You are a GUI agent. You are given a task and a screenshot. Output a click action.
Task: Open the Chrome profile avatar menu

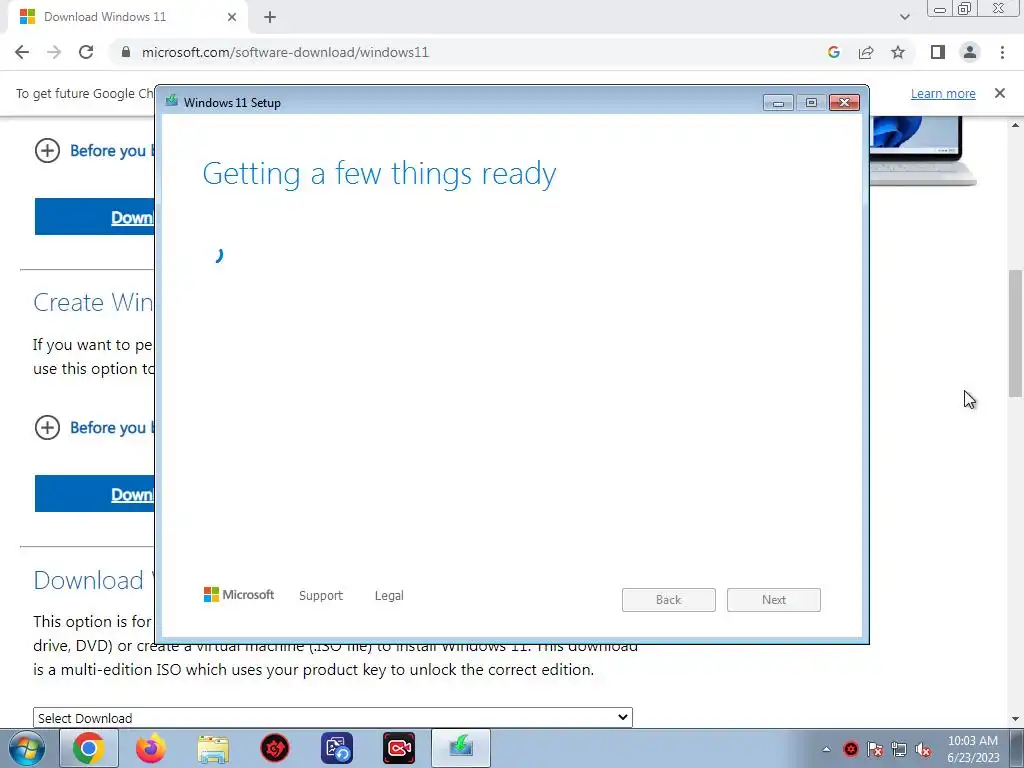coord(970,52)
